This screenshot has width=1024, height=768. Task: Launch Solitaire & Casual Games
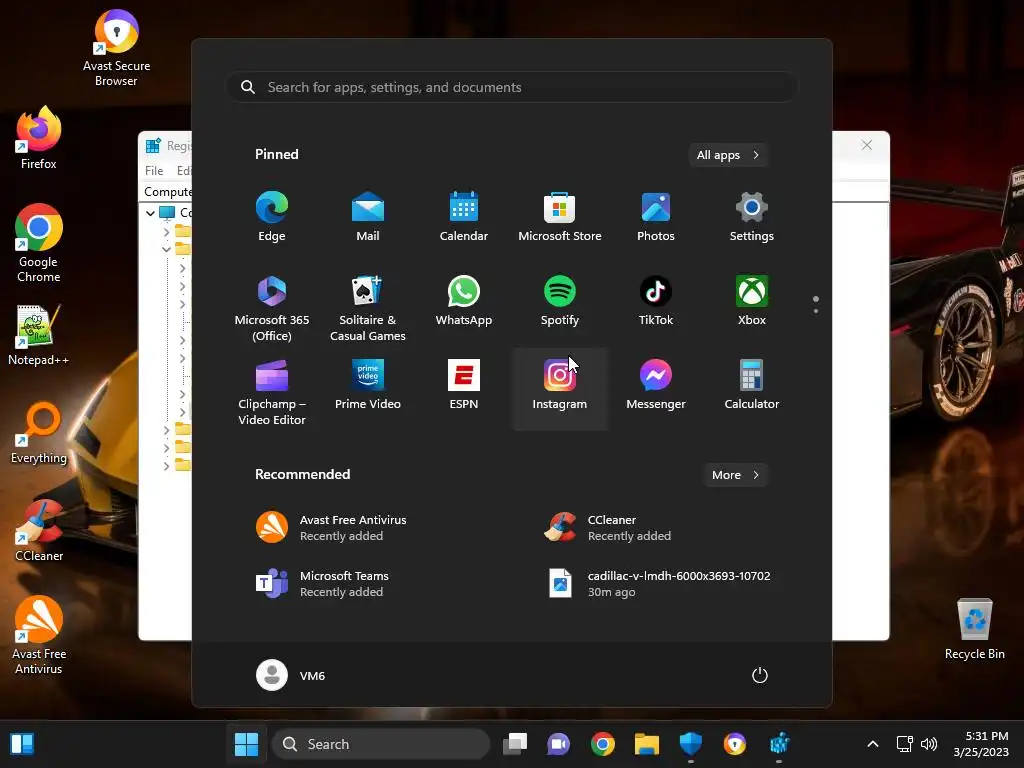(x=368, y=308)
